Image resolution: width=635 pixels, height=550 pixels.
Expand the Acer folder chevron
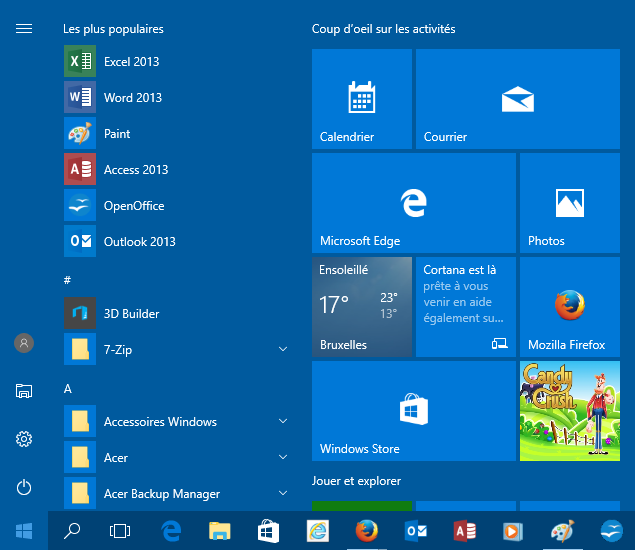click(x=283, y=458)
